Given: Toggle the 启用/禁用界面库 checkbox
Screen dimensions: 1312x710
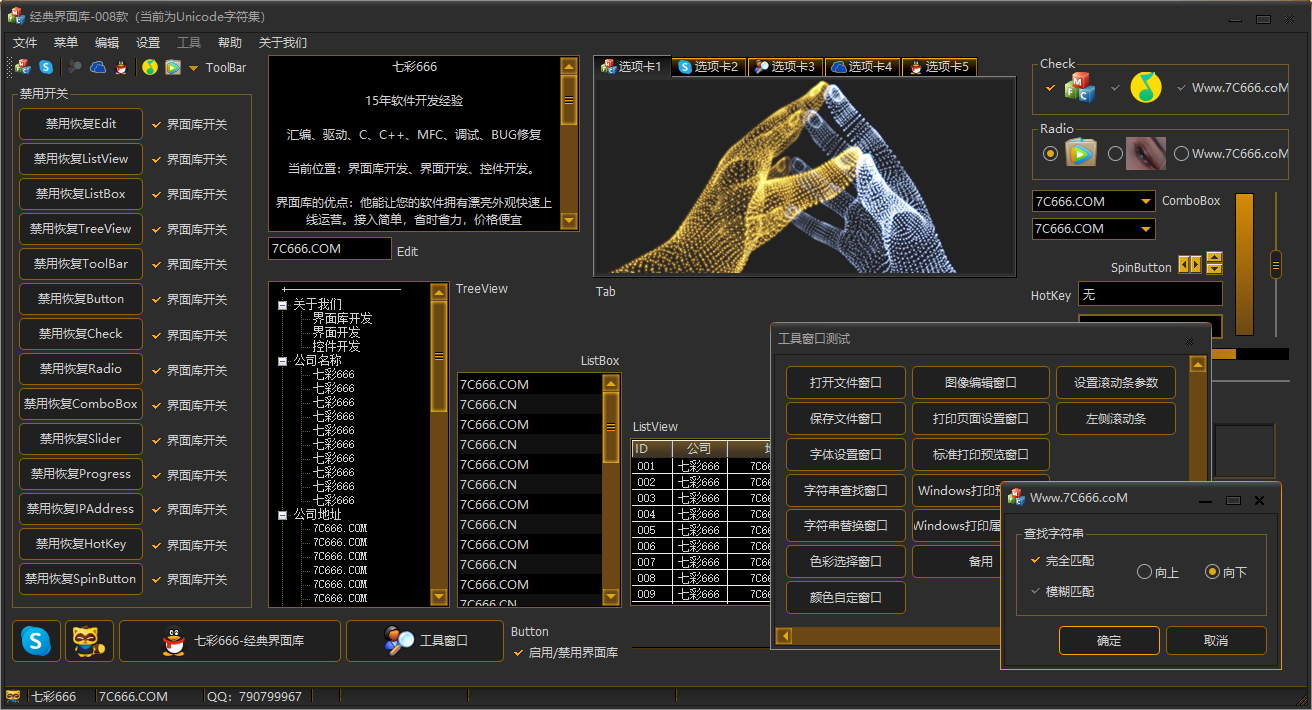Looking at the screenshot, I should click(518, 653).
